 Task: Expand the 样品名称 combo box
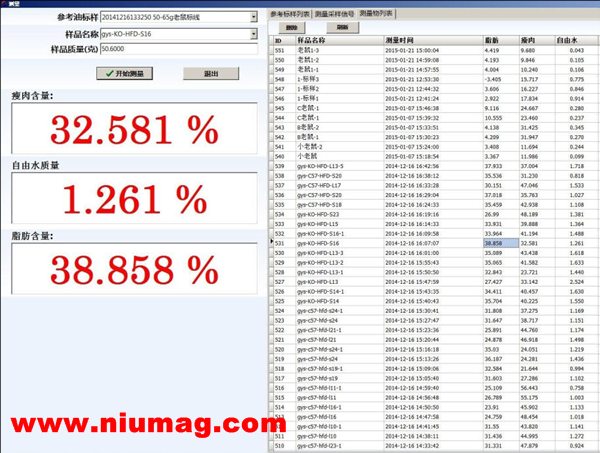(x=252, y=33)
